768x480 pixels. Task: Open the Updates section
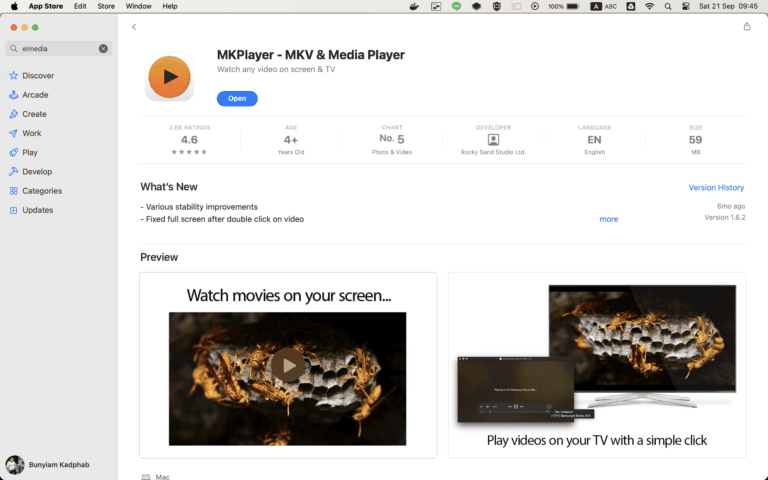point(37,210)
